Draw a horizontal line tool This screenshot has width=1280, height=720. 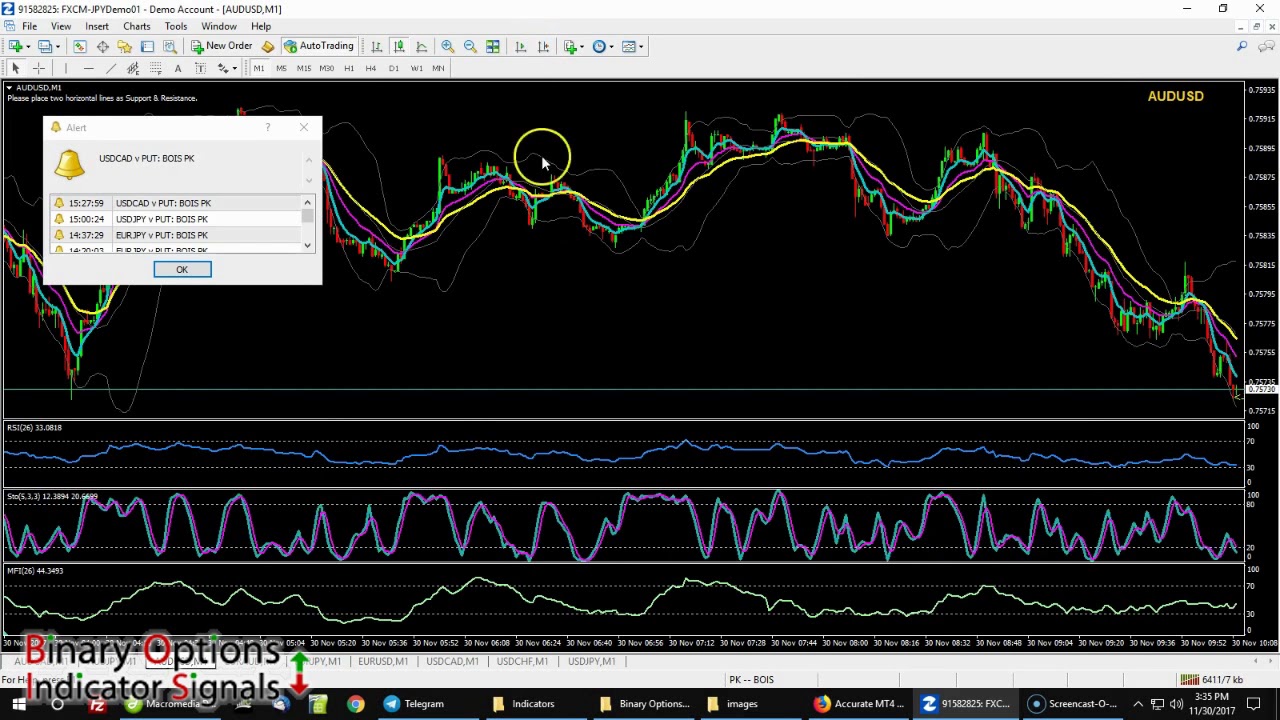[x=88, y=68]
